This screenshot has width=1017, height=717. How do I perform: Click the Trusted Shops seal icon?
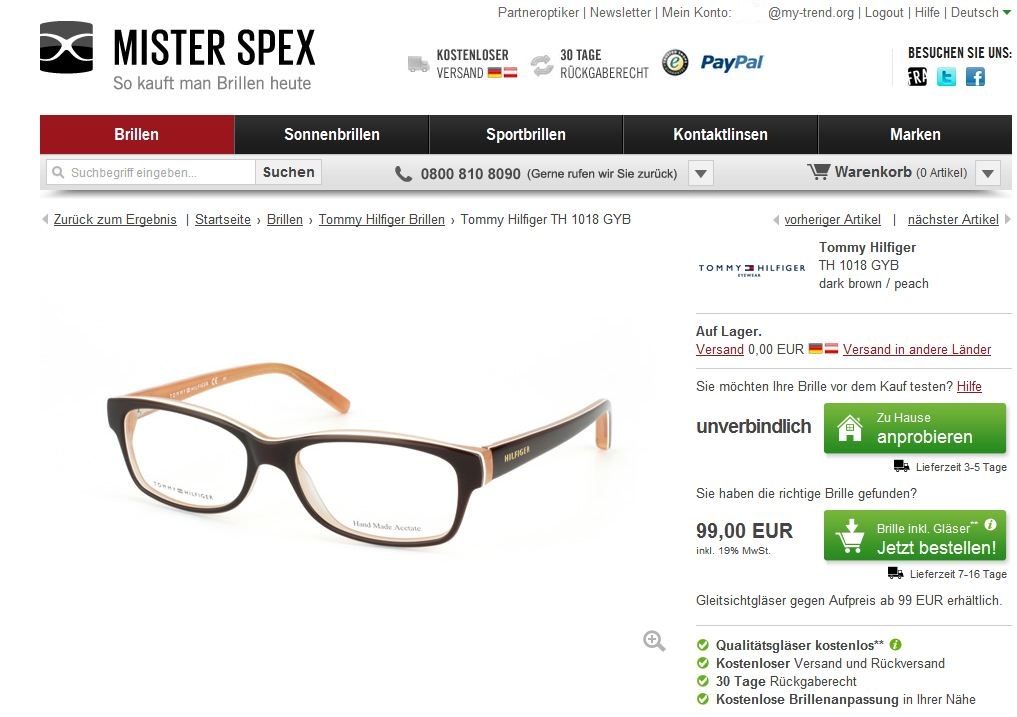[675, 62]
